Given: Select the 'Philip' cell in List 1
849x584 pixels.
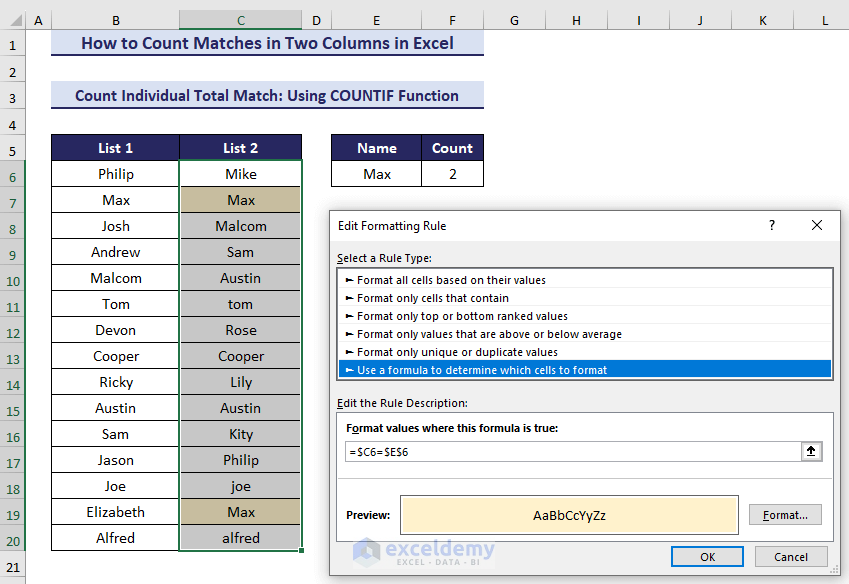Looking at the screenshot, I should [116, 174].
